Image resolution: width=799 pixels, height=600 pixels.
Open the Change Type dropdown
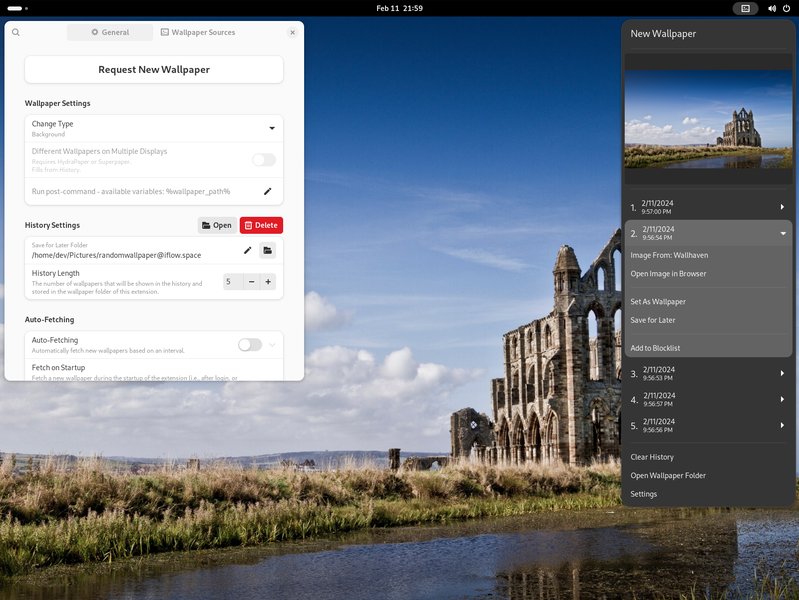pos(154,128)
